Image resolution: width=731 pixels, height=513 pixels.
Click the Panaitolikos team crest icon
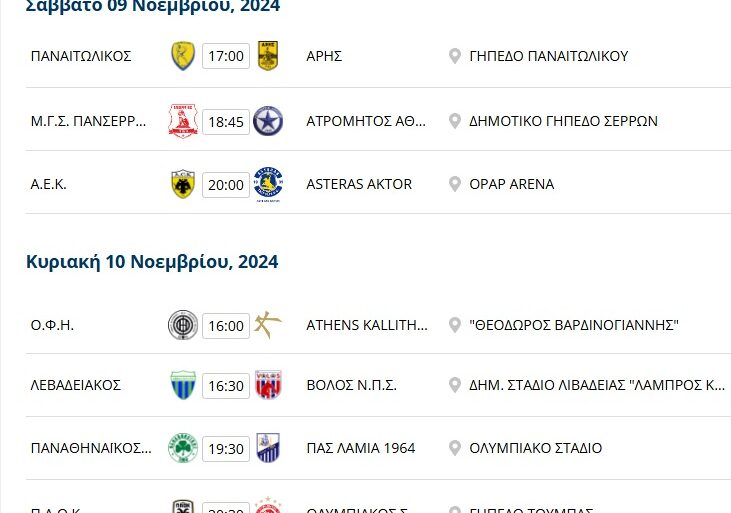coord(183,55)
